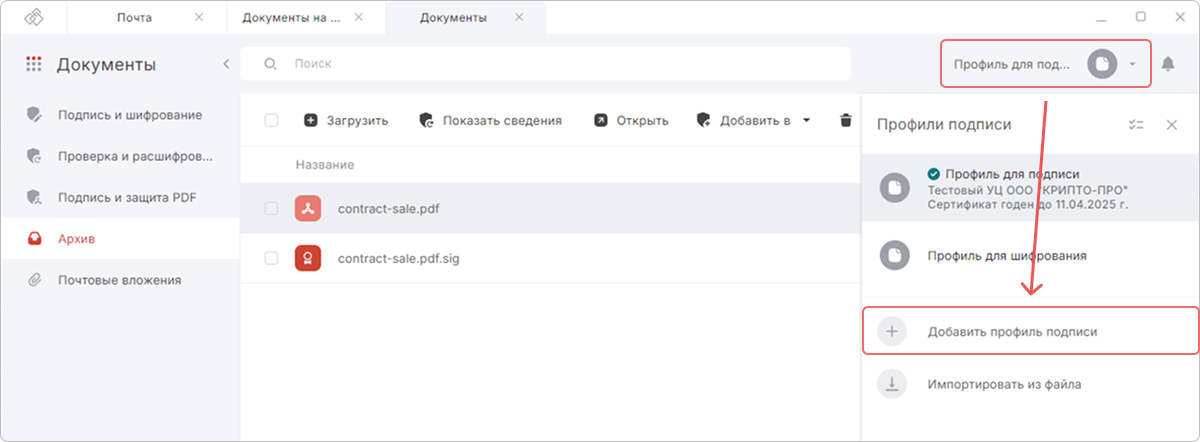Click the profile avatar icon in header

coord(1101,64)
